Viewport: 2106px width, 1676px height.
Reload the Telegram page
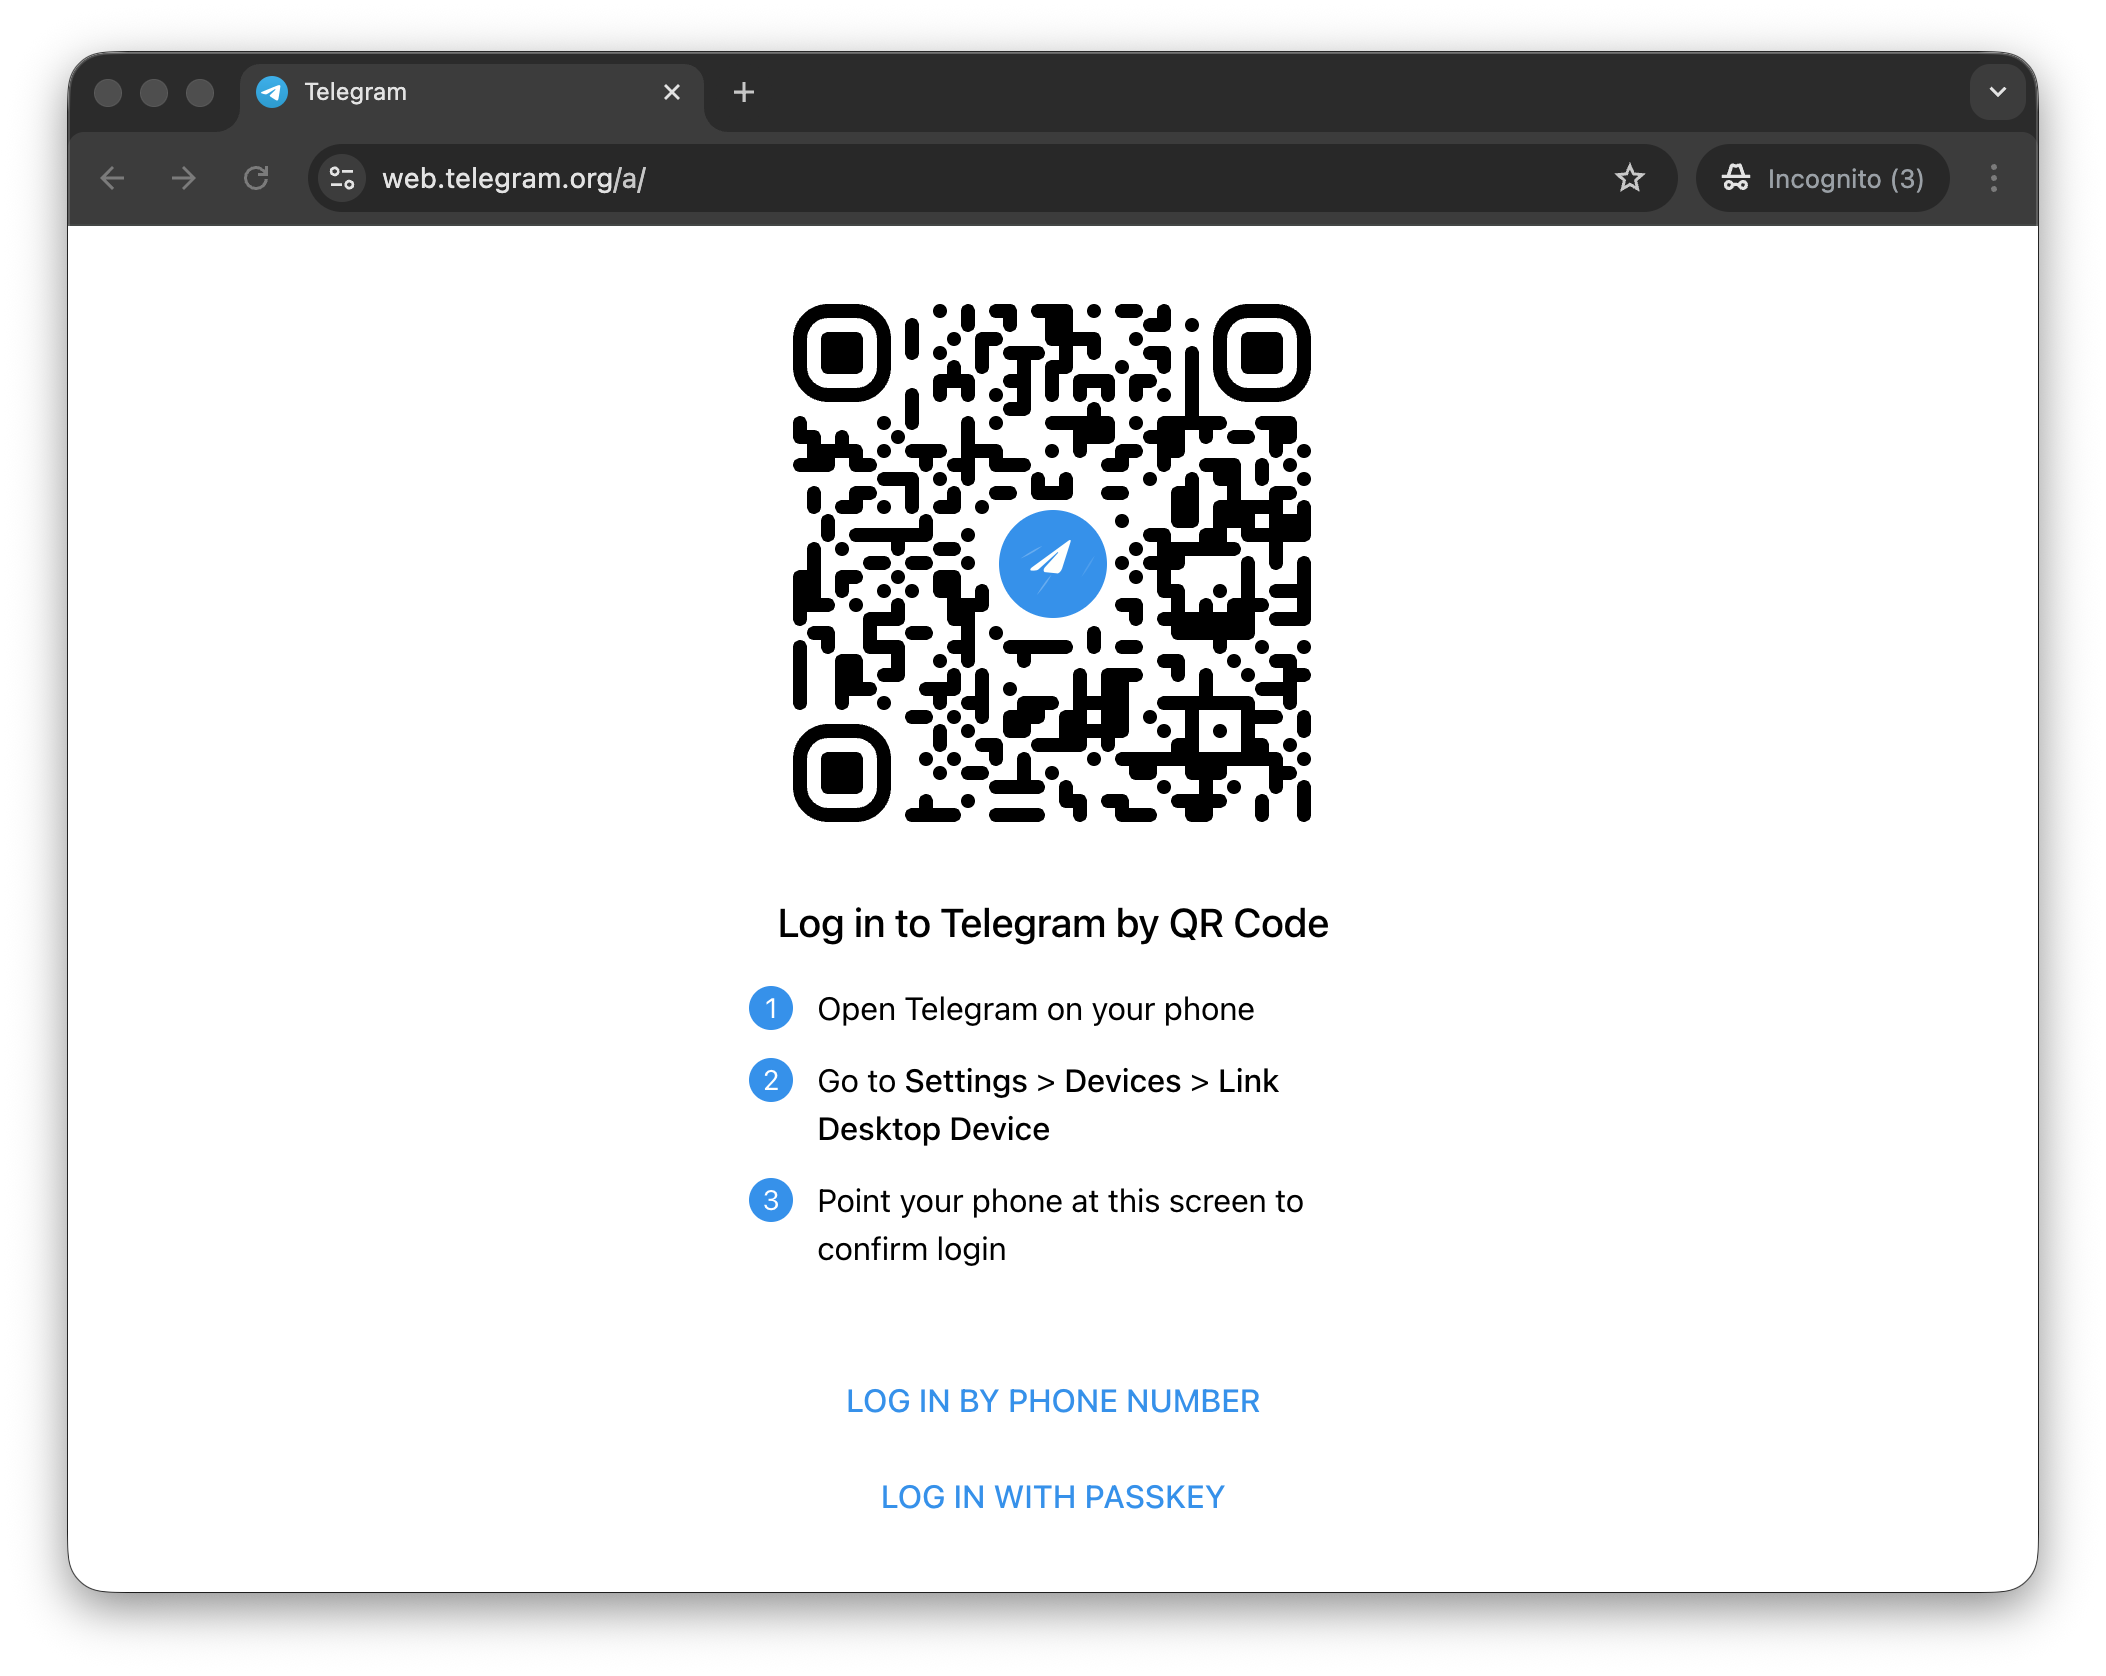tap(256, 178)
